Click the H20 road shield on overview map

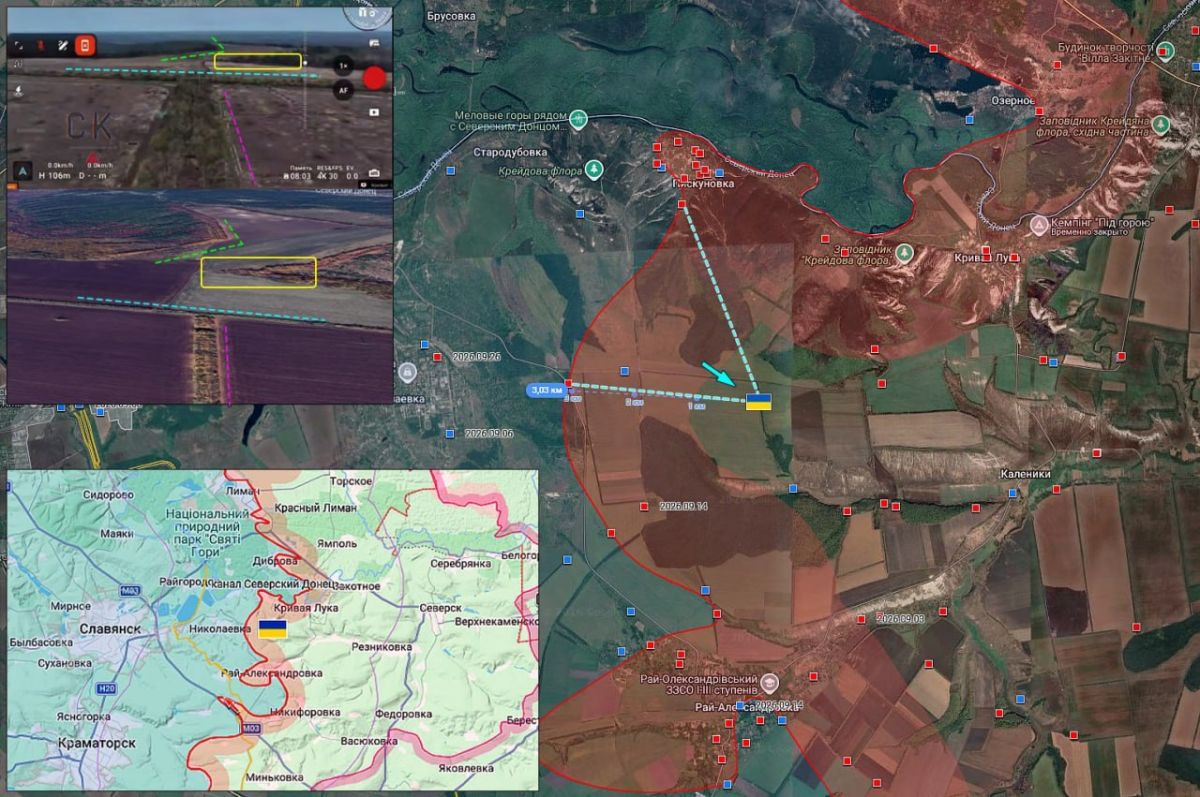(x=106, y=688)
